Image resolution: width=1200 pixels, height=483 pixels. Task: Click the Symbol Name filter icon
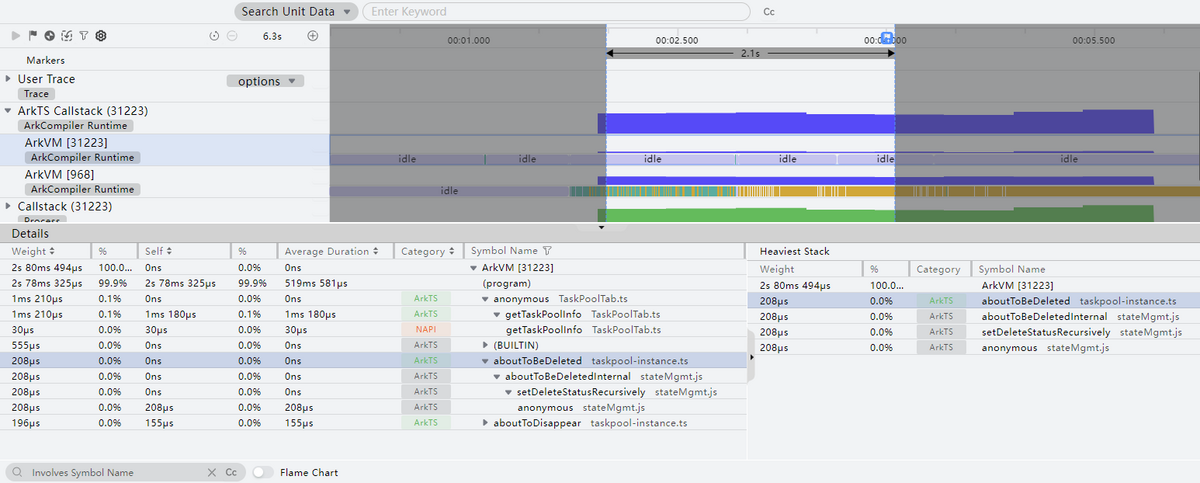pos(547,252)
